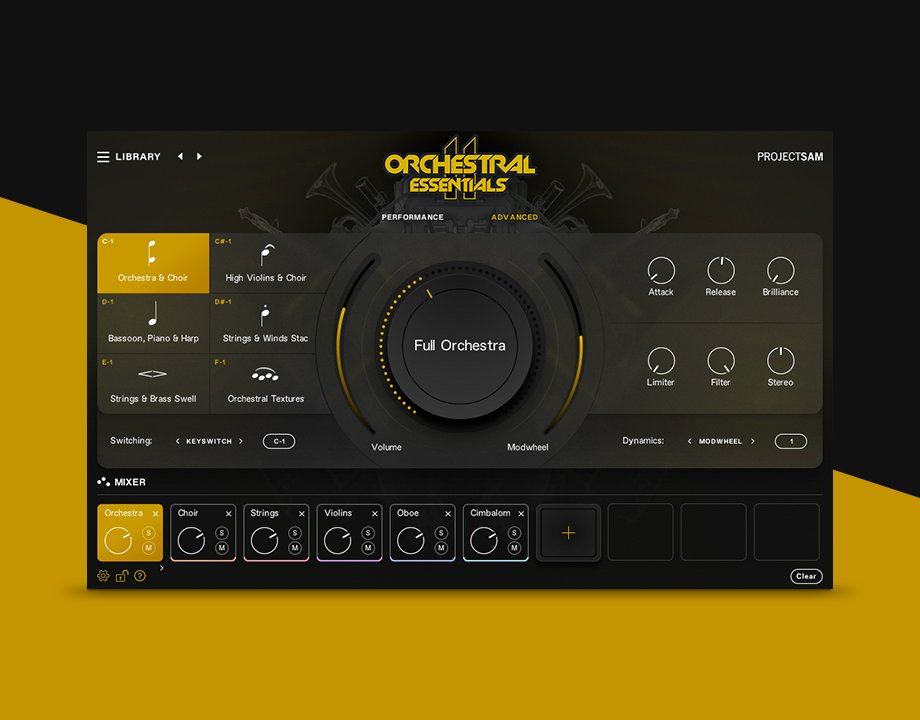Image resolution: width=920 pixels, height=720 pixels.
Task: Switch to the ADVANCED tab
Action: point(513,216)
